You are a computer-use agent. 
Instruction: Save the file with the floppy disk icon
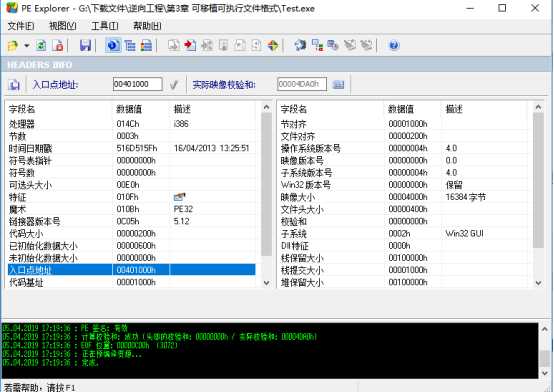click(85, 46)
